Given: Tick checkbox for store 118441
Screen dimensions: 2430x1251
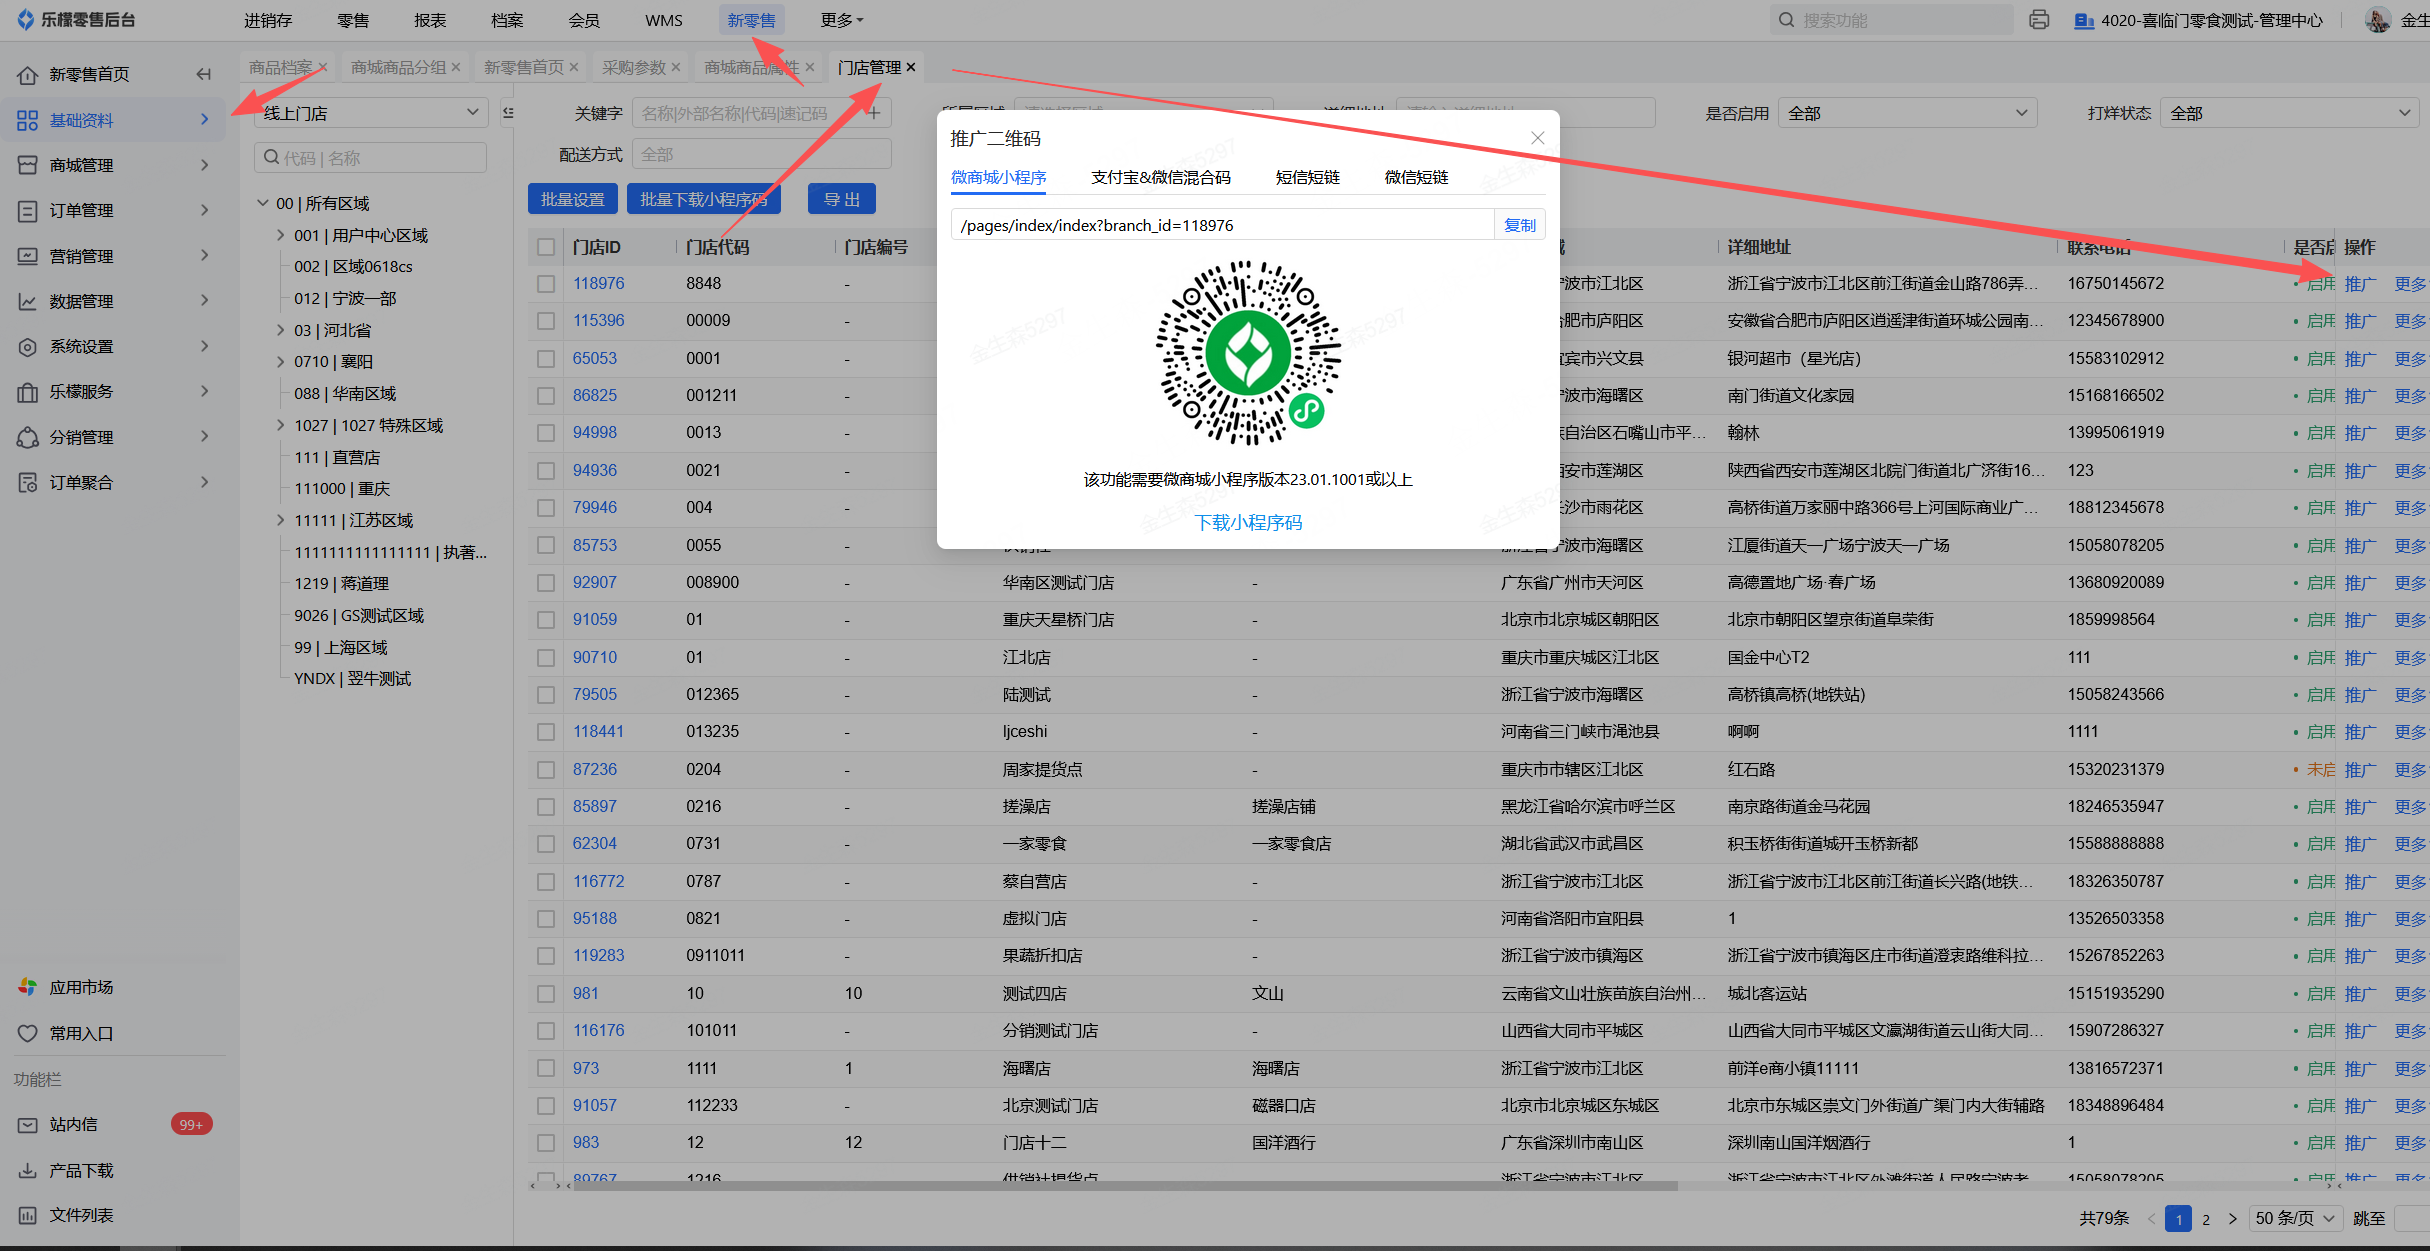Looking at the screenshot, I should pos(546,732).
